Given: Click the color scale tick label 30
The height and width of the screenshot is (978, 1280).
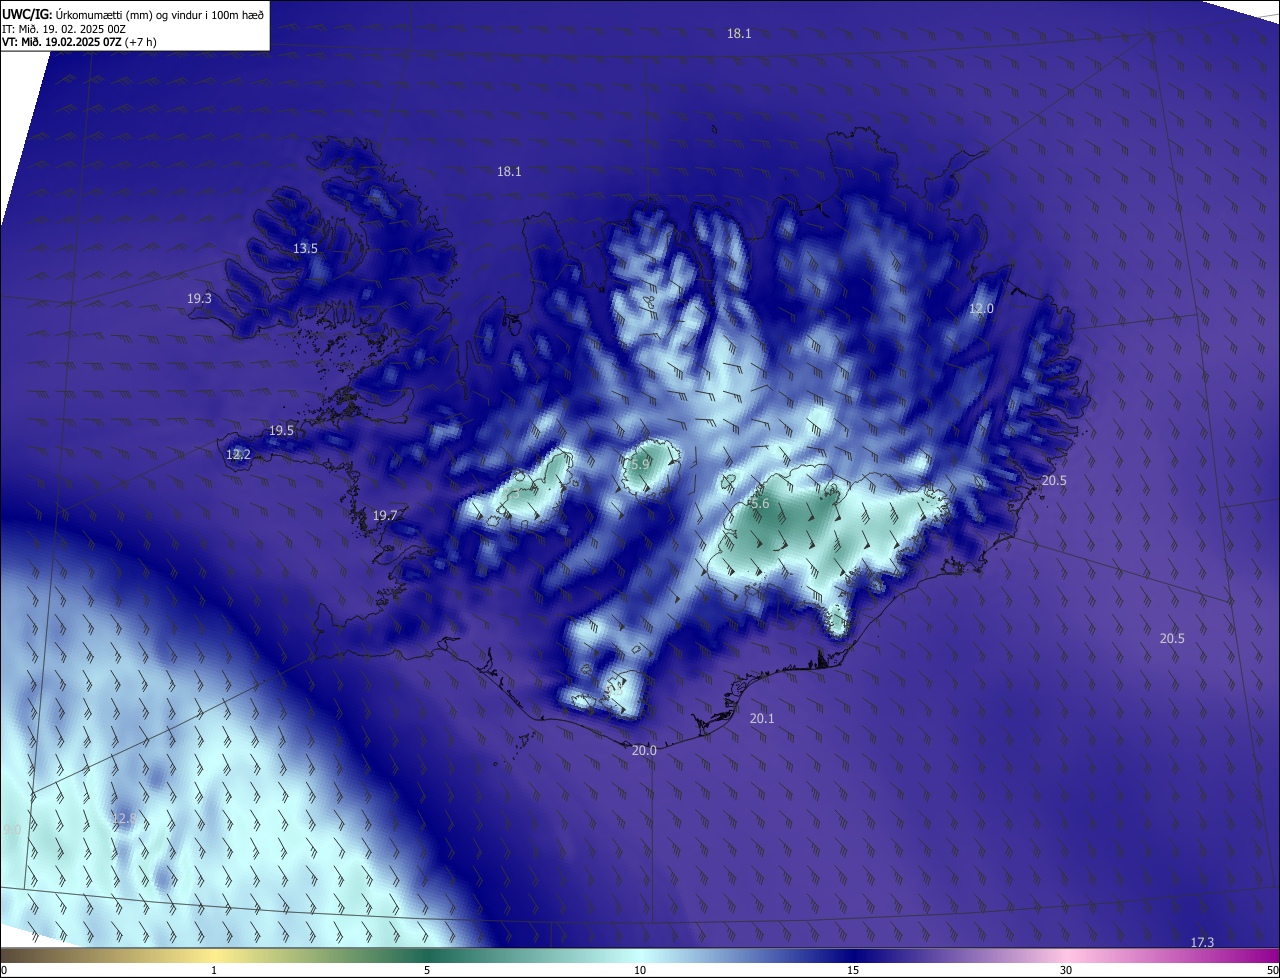Looking at the screenshot, I should point(1066,970).
